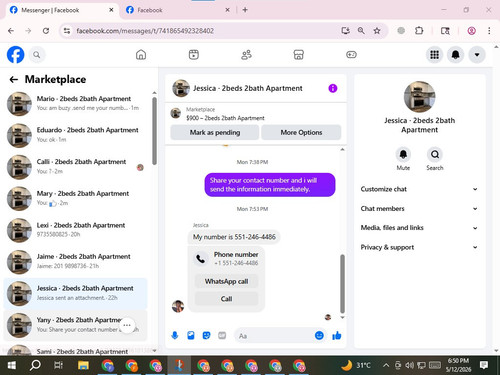The image size is (500, 375).
Task: Open Eduardo 2beds 2bath Apartment chat
Action: [x=75, y=135]
